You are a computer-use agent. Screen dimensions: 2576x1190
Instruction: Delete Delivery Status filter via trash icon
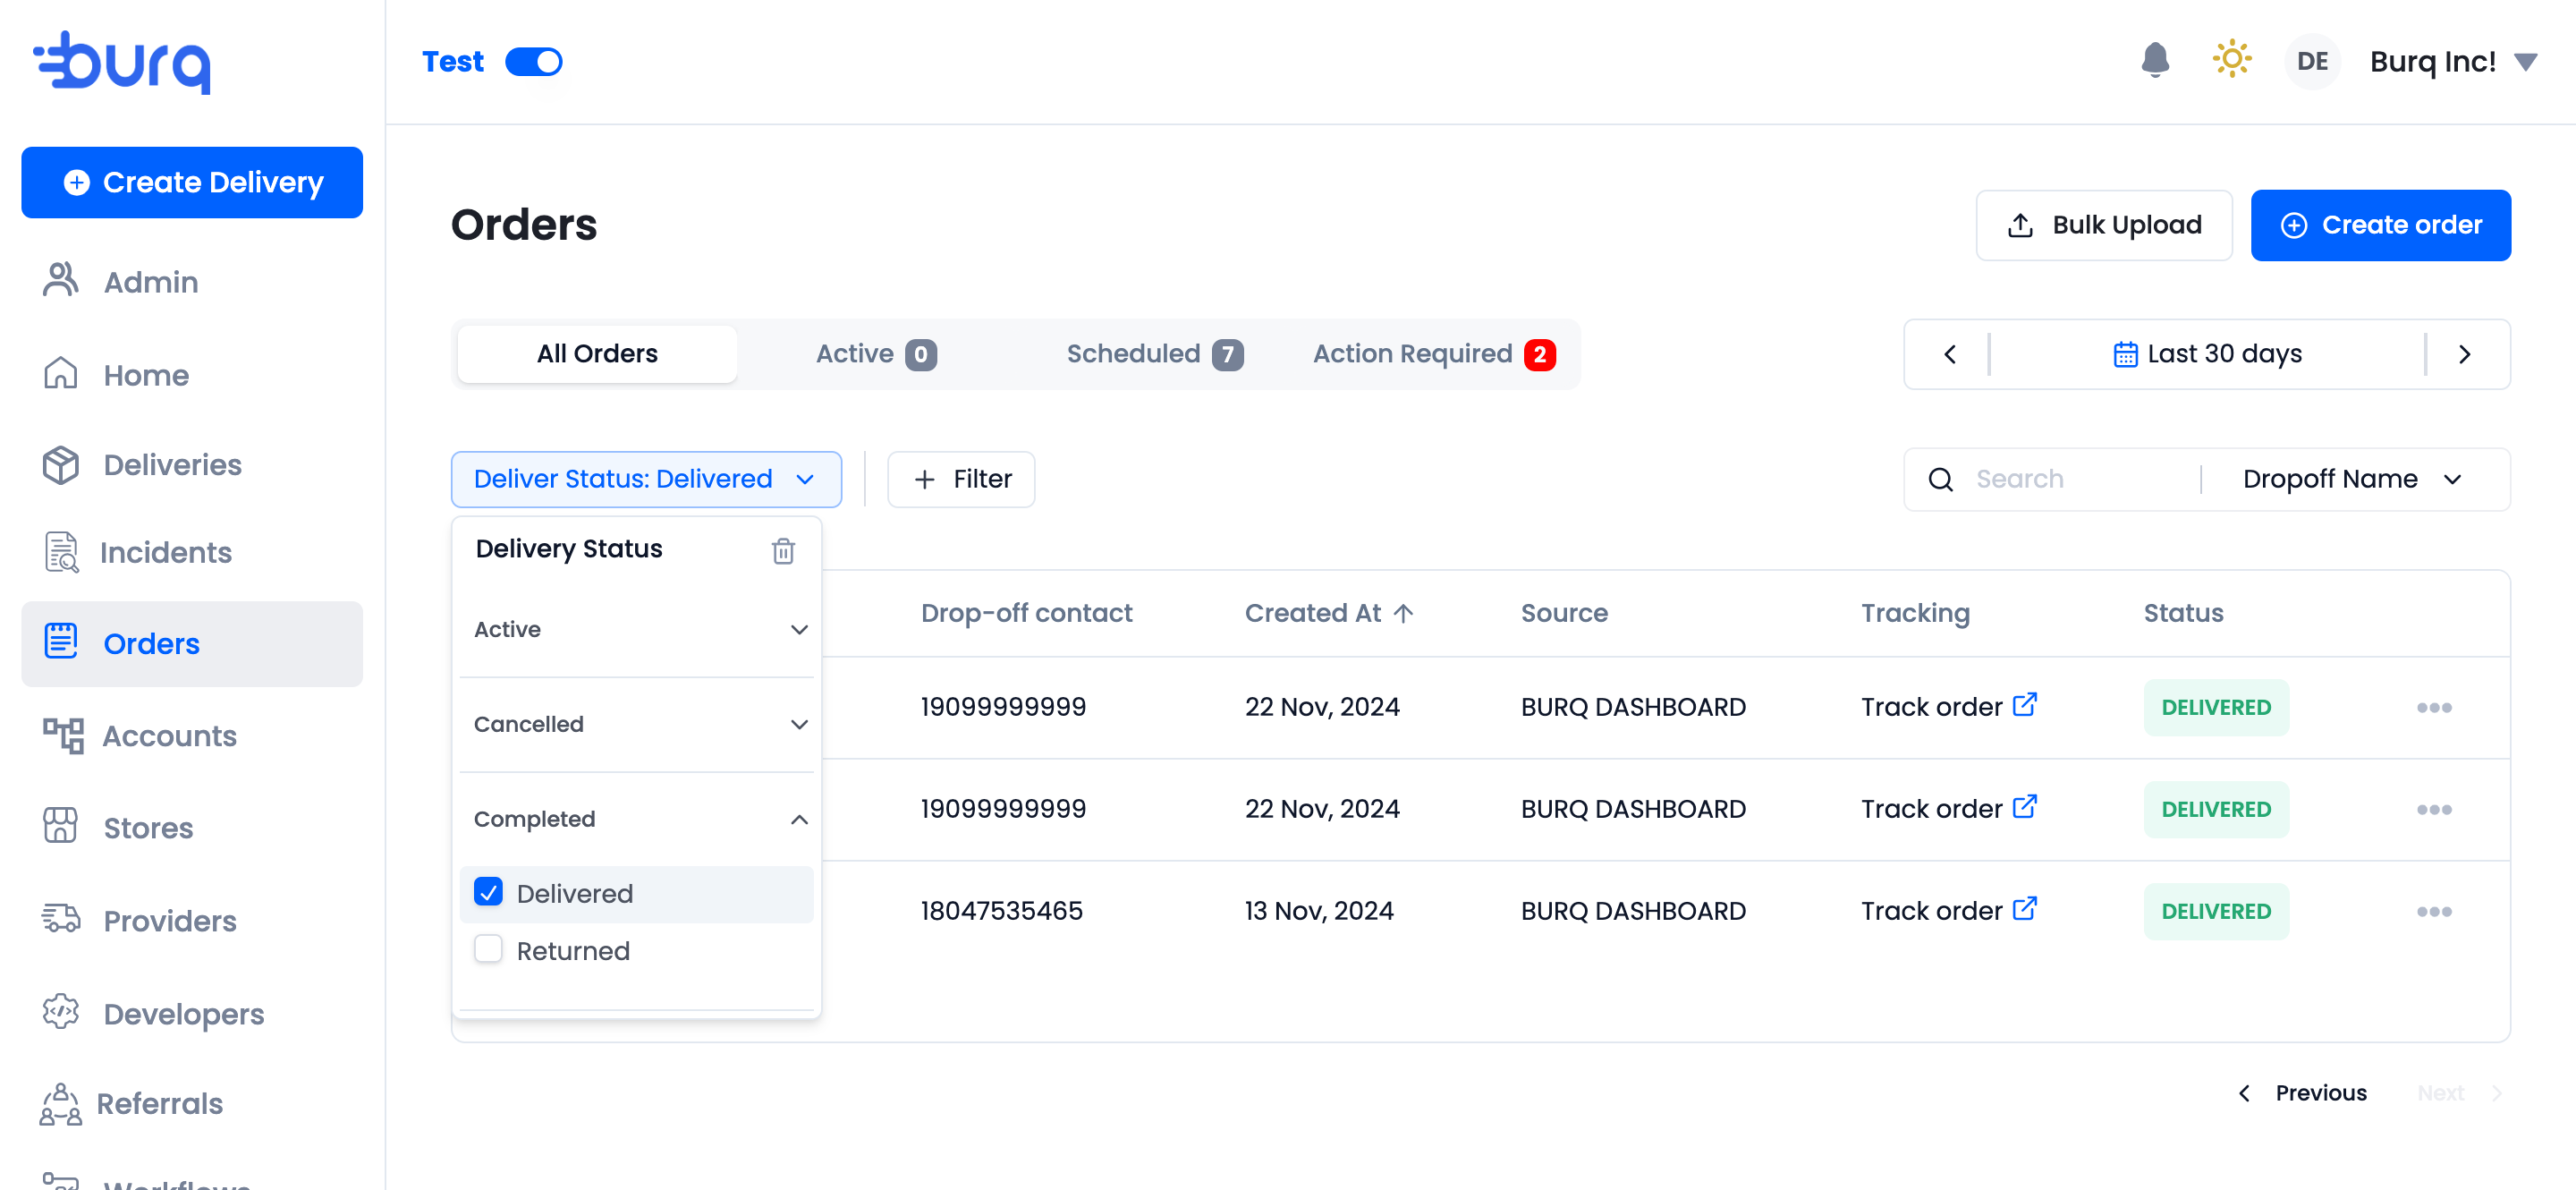point(783,550)
